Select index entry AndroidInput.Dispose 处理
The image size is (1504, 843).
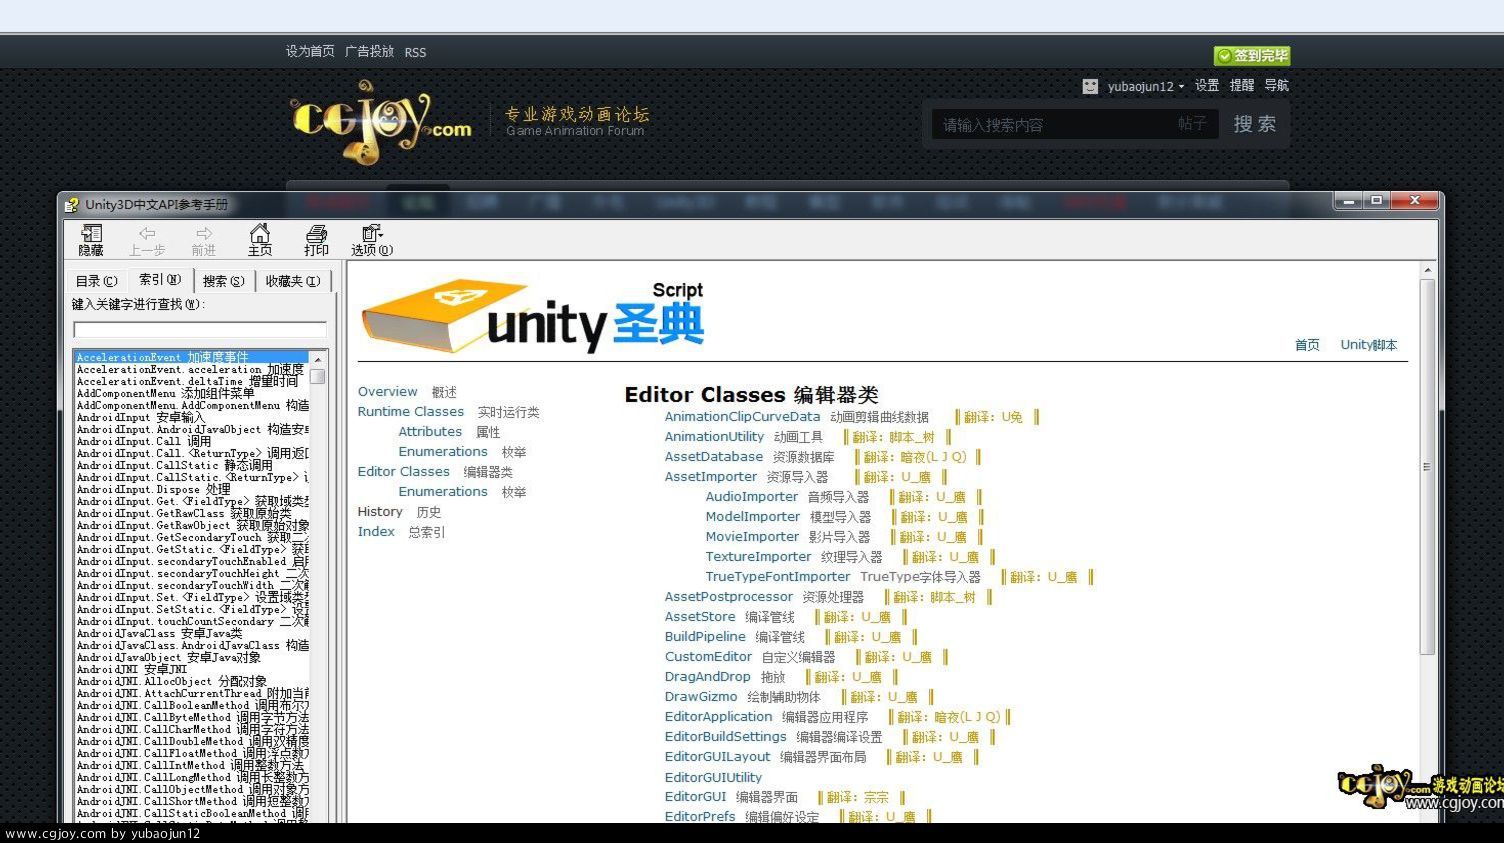click(154, 489)
